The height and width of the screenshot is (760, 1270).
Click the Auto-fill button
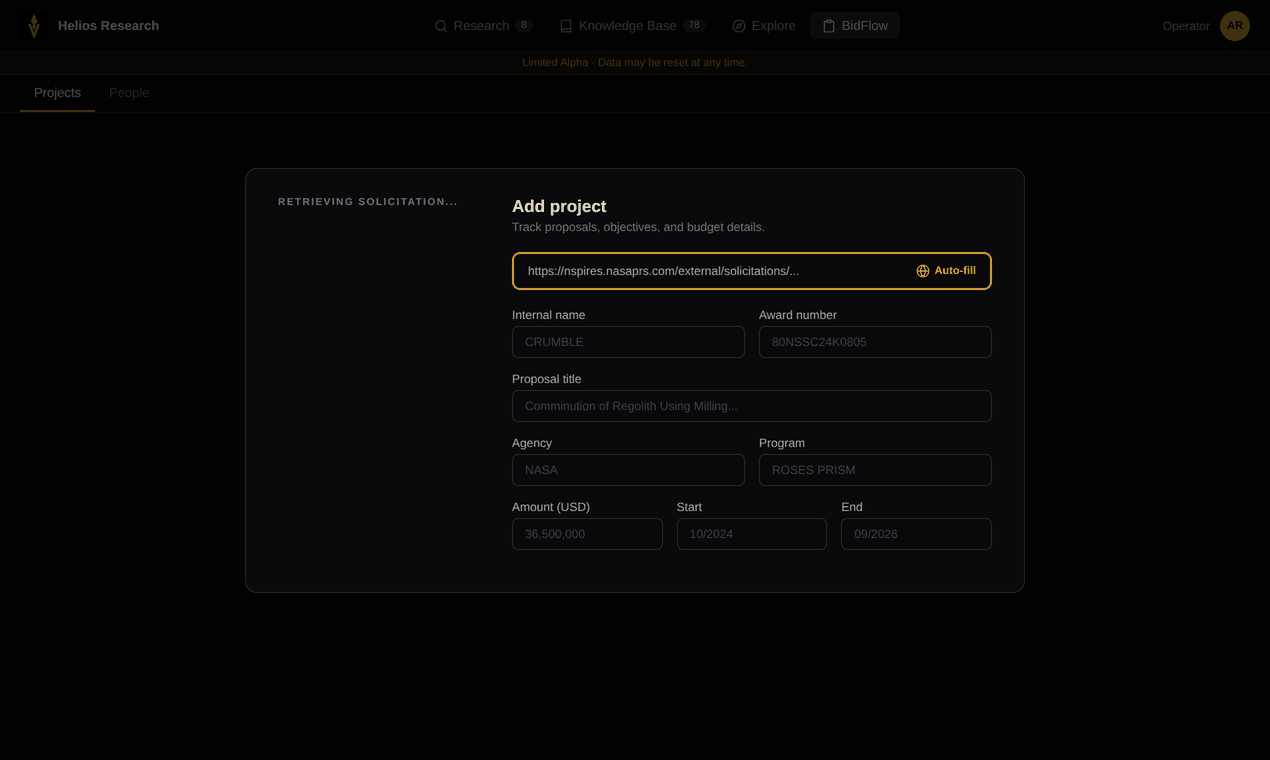coord(946,271)
